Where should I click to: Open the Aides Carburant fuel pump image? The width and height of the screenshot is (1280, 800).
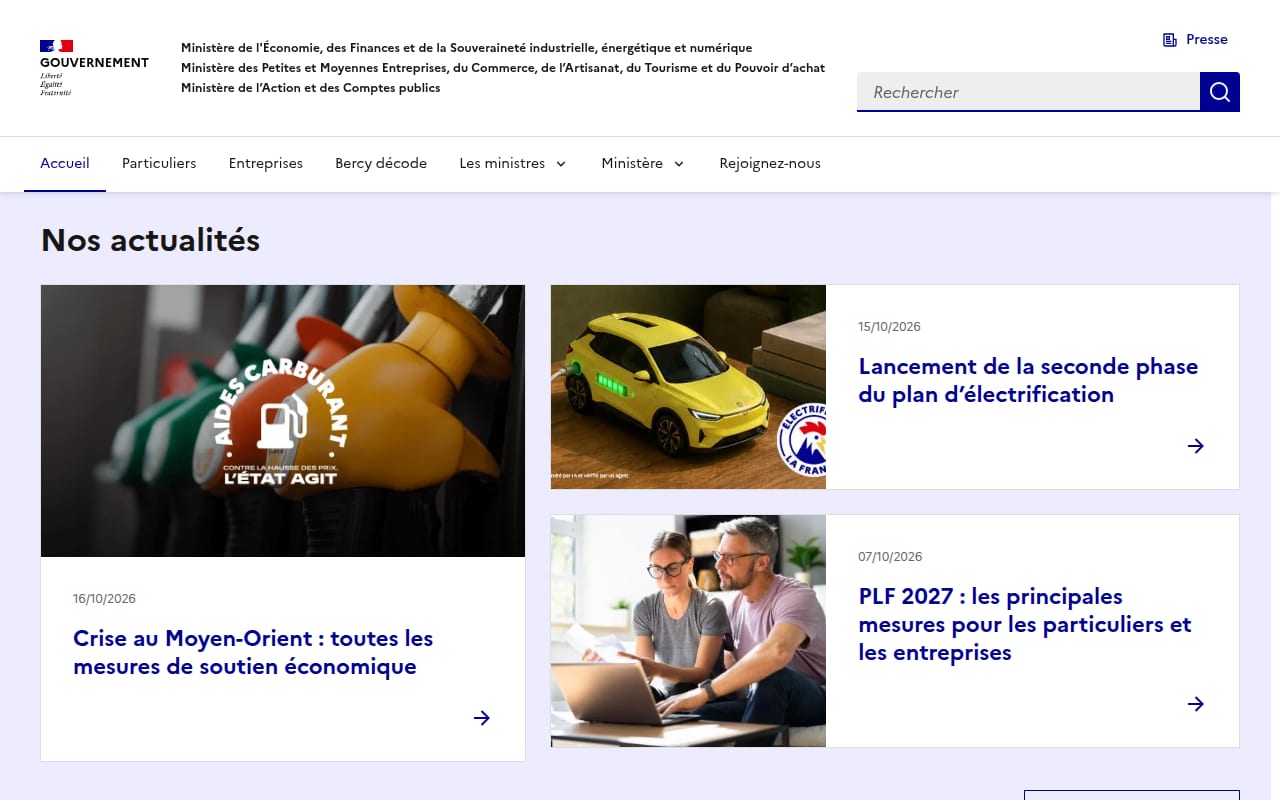(283, 421)
